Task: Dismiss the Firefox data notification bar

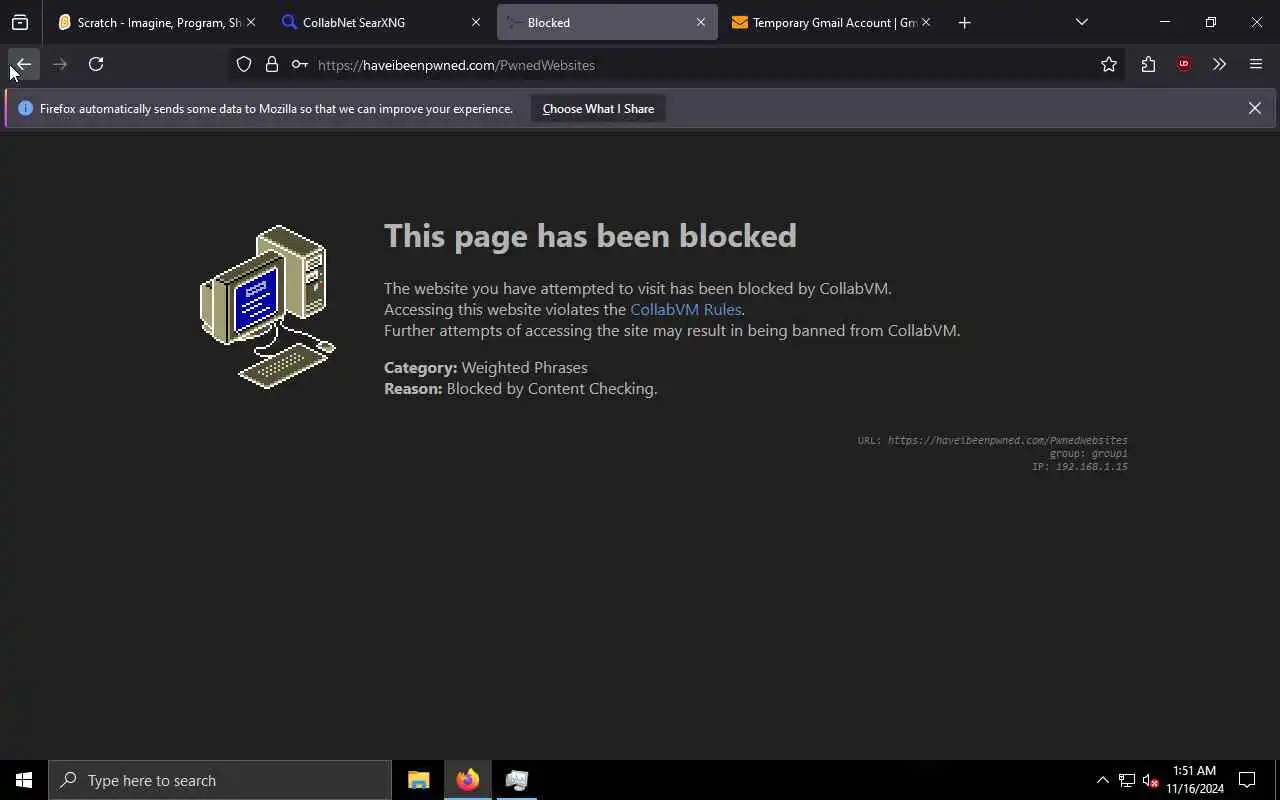Action: coord(1254,108)
